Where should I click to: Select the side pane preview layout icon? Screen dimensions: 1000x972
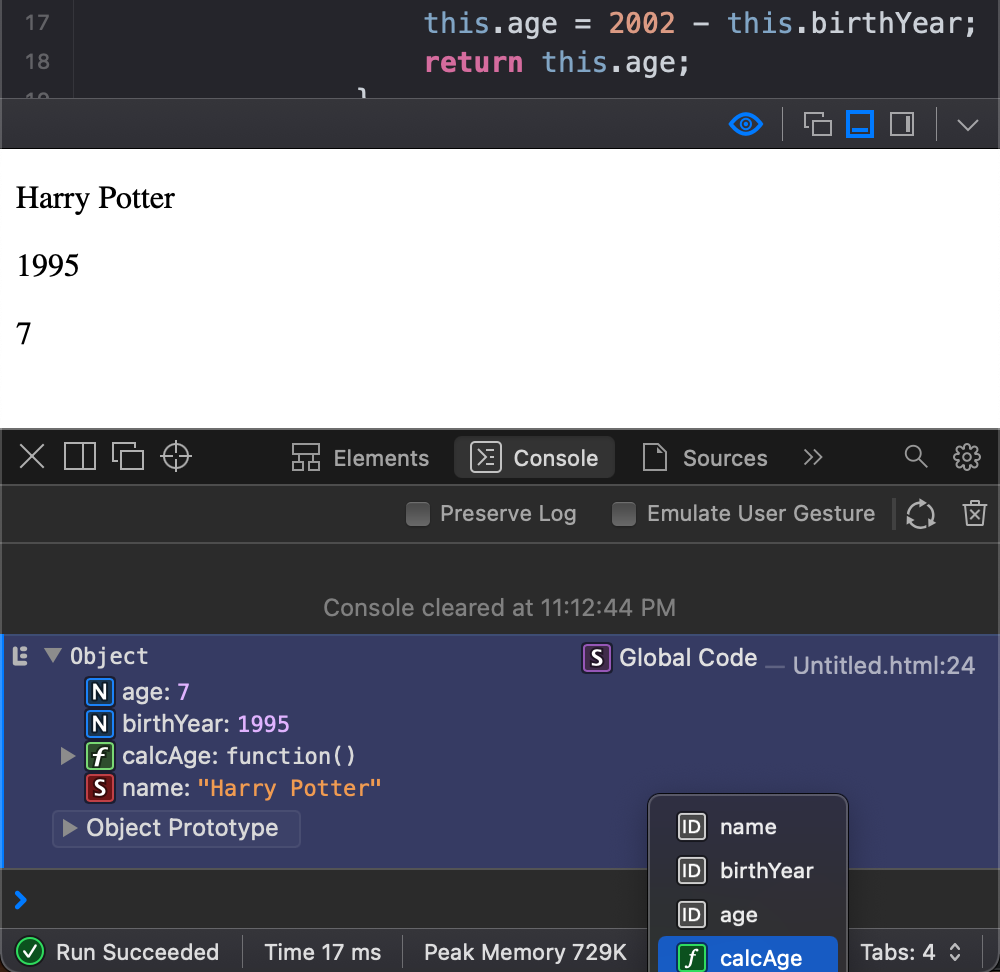pyautogui.click(x=902, y=124)
